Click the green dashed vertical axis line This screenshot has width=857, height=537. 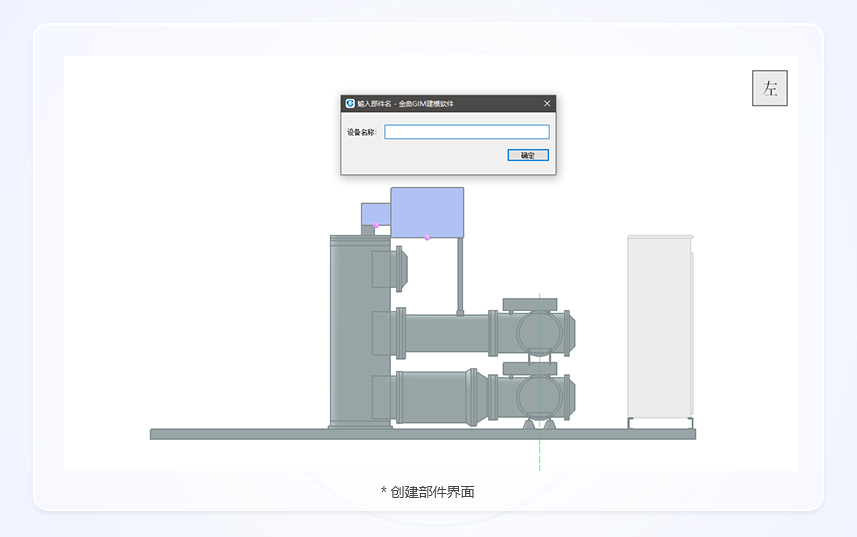pos(539,455)
